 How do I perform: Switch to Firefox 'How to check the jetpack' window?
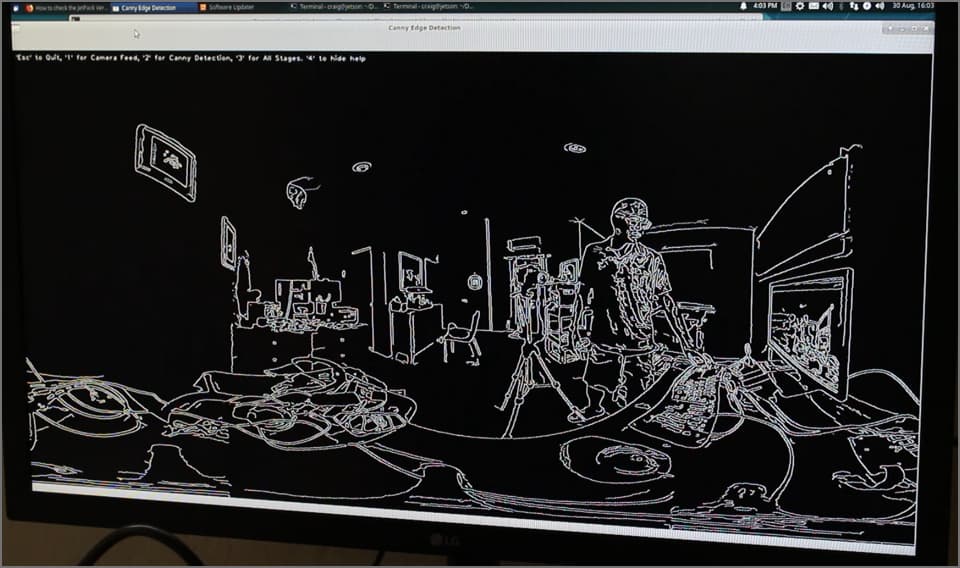click(66, 8)
